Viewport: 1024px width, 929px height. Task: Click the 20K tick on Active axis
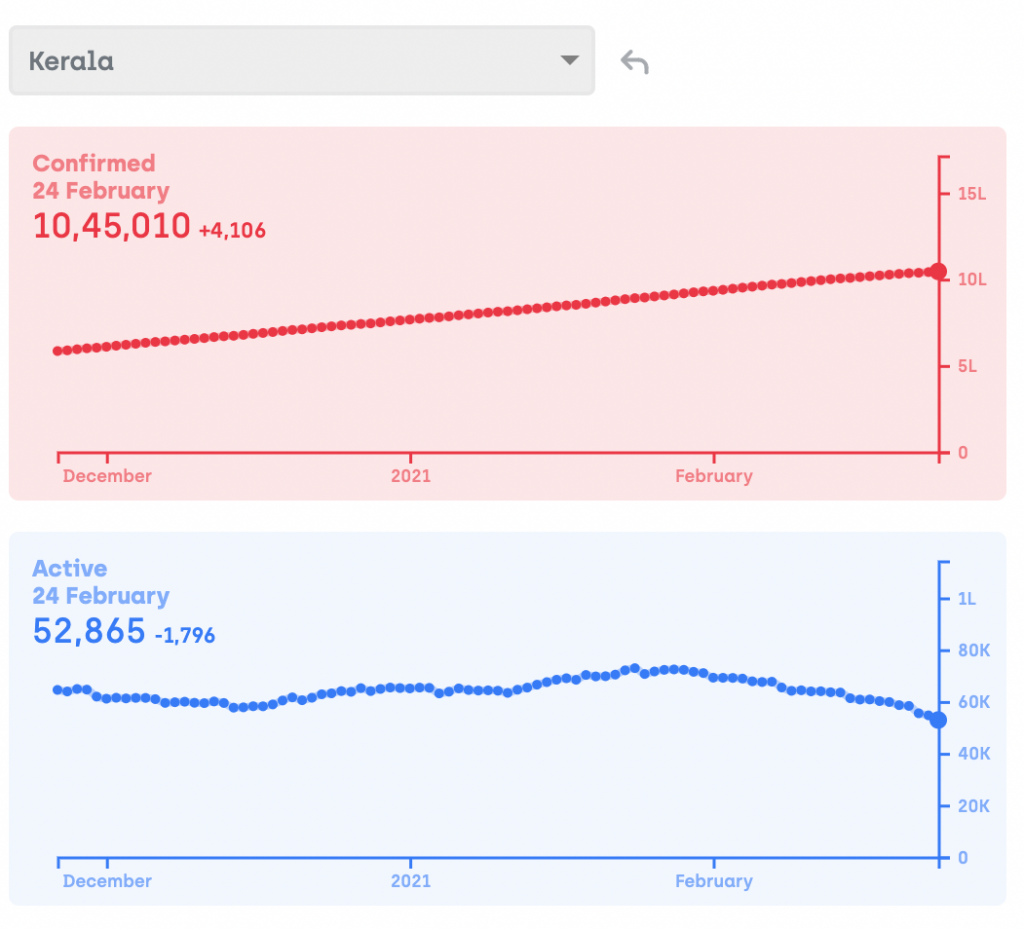(x=973, y=806)
